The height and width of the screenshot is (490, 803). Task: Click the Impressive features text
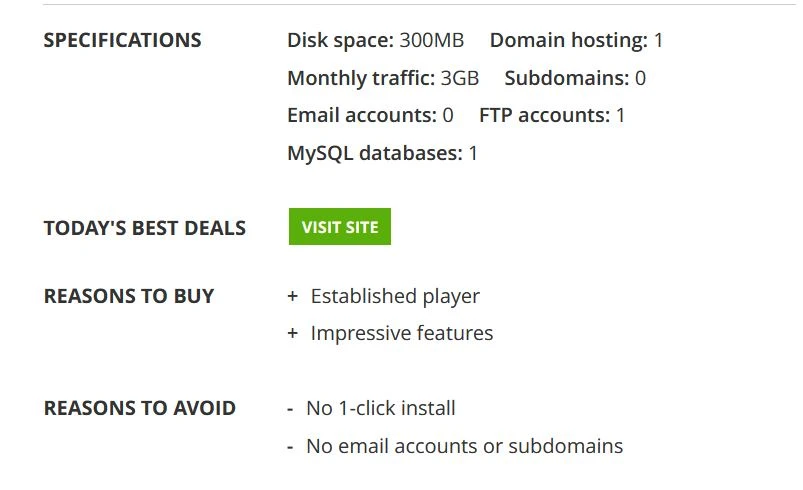(402, 333)
